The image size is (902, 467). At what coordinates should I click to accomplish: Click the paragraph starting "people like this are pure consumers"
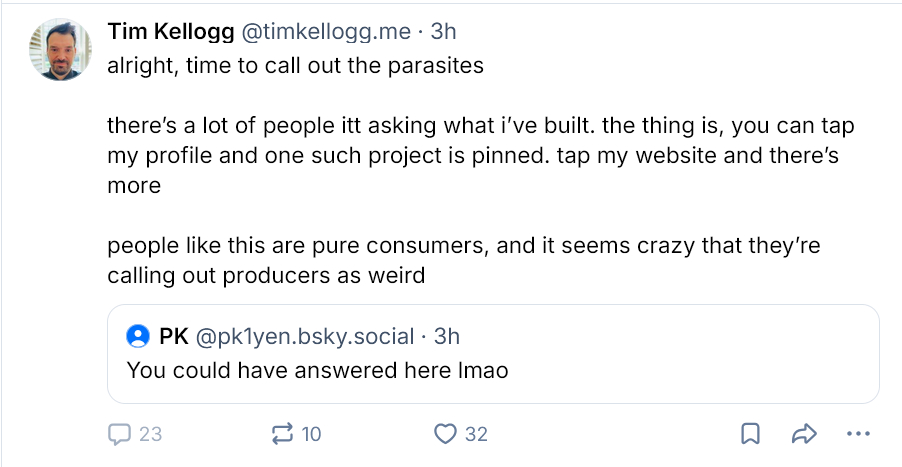point(463,260)
